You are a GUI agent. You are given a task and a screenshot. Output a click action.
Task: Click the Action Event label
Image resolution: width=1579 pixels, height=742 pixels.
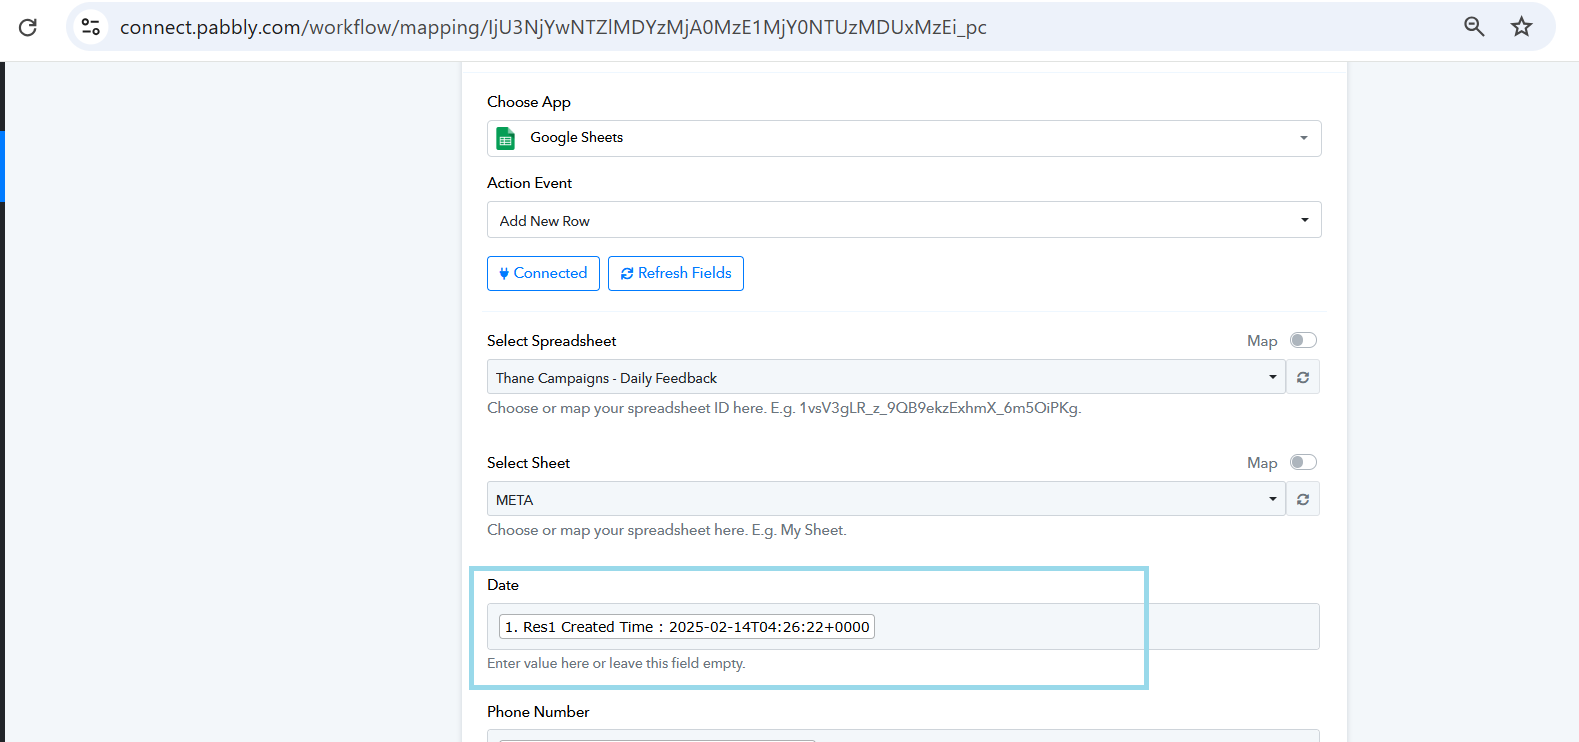coord(530,183)
